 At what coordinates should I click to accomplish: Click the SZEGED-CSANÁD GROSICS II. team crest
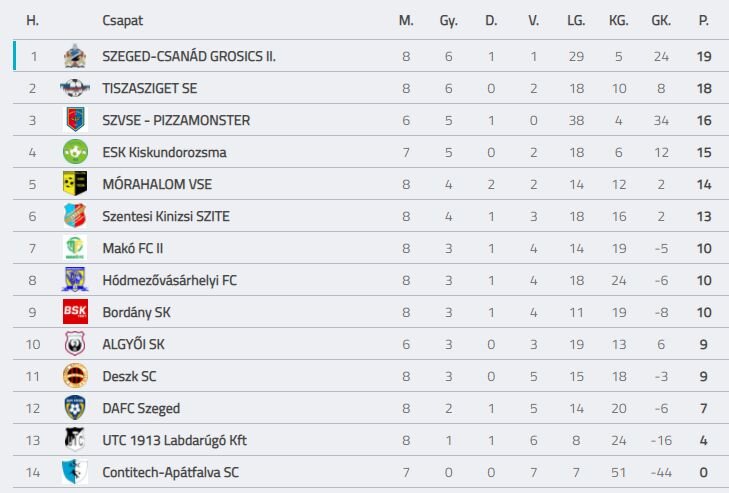pos(75,56)
